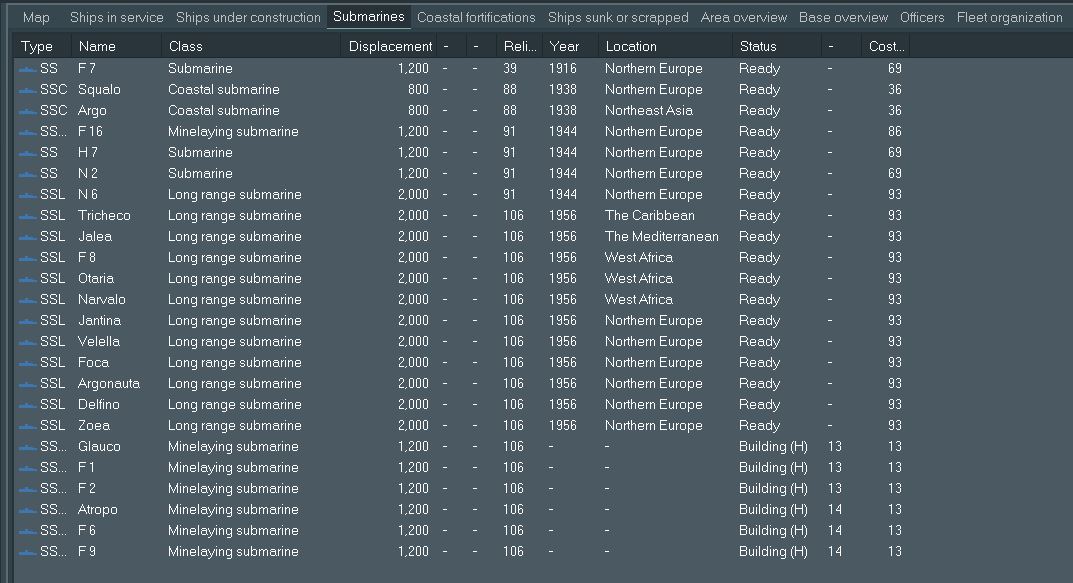Viewport: 1073px width, 583px height.
Task: Sort by the Status column header
Action: coord(777,46)
